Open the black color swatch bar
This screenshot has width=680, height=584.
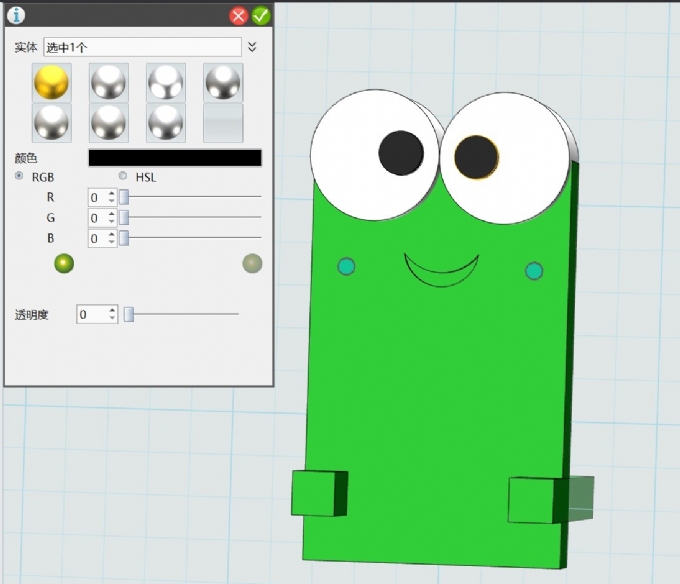[175, 158]
